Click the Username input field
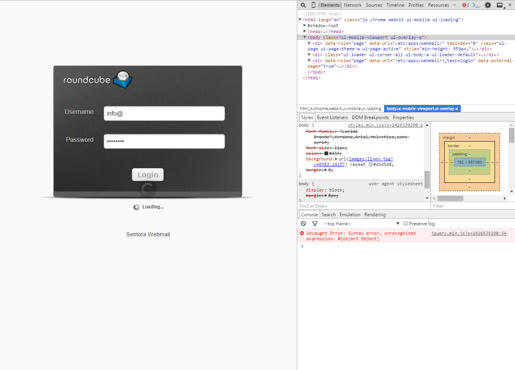The width and height of the screenshot is (515, 370). click(x=164, y=114)
